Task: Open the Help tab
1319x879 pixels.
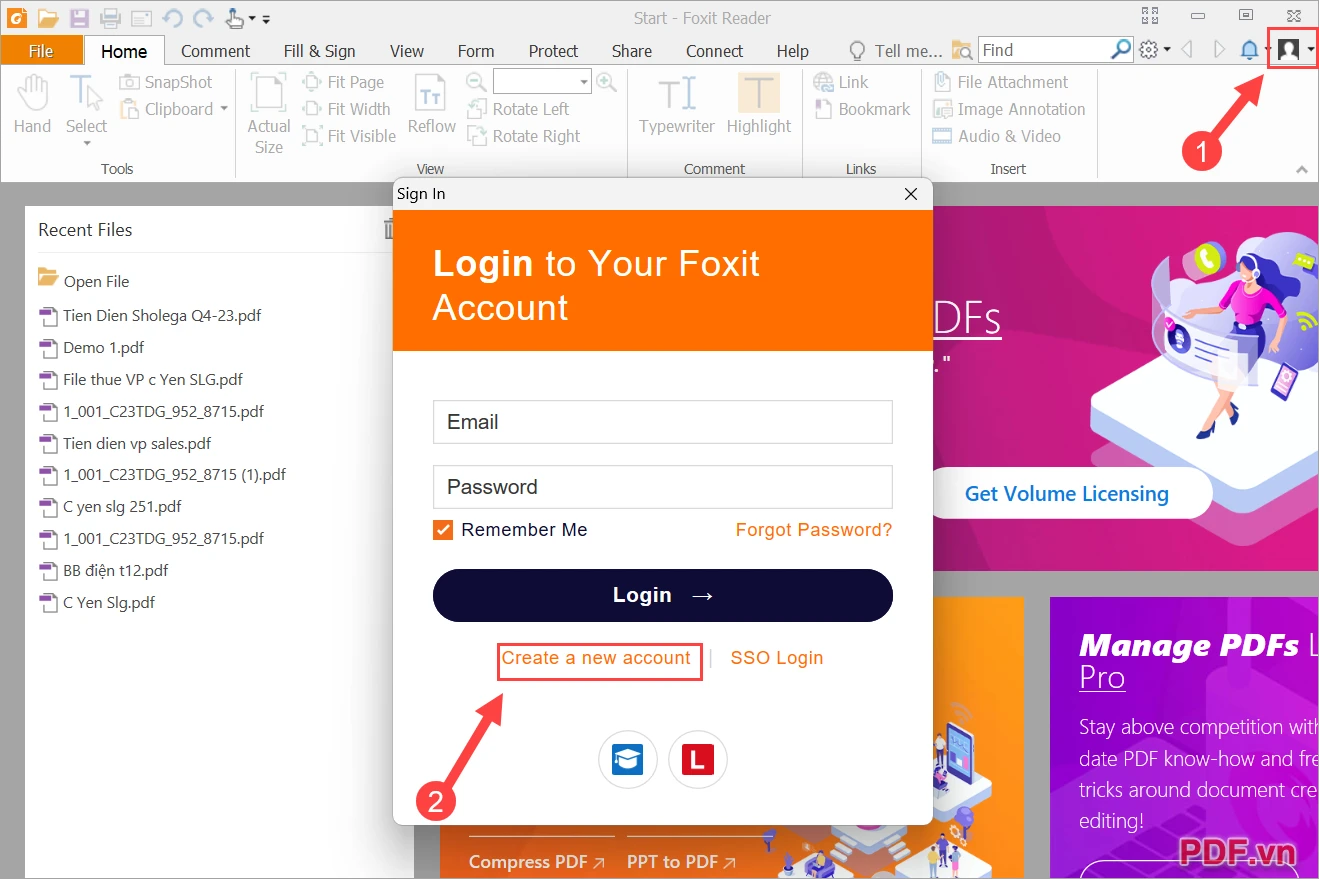Action: (x=792, y=51)
